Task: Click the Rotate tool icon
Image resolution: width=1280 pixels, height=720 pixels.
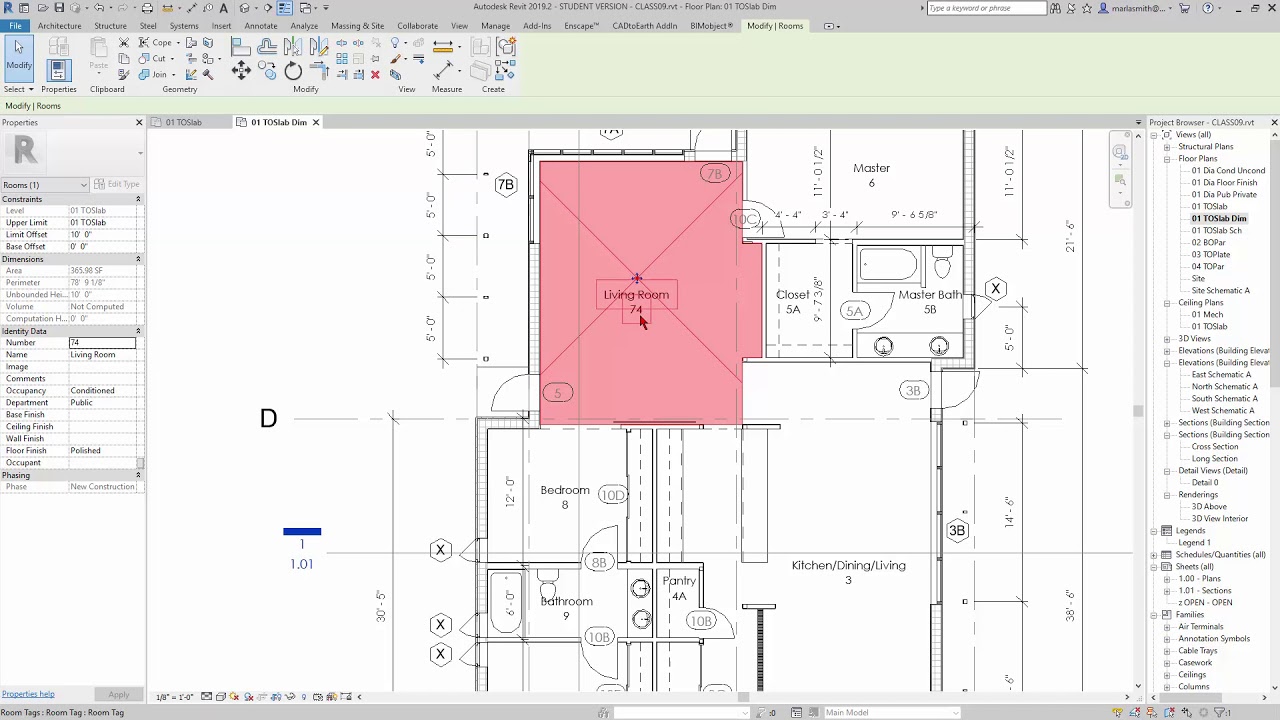Action: [x=293, y=70]
